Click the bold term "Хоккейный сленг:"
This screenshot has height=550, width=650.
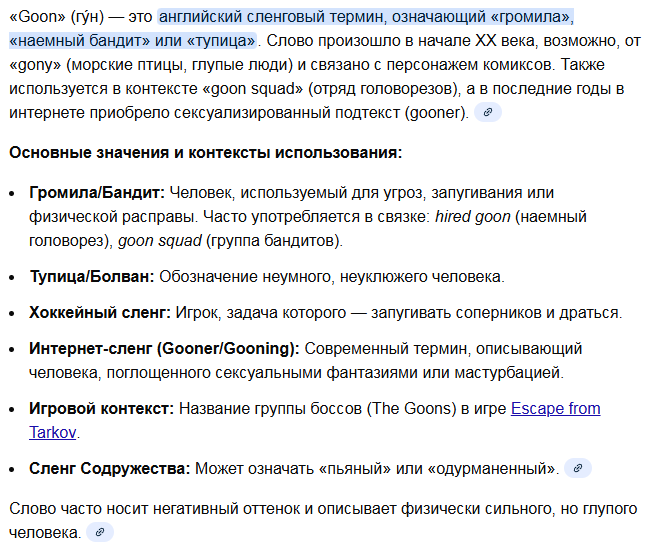(x=100, y=312)
